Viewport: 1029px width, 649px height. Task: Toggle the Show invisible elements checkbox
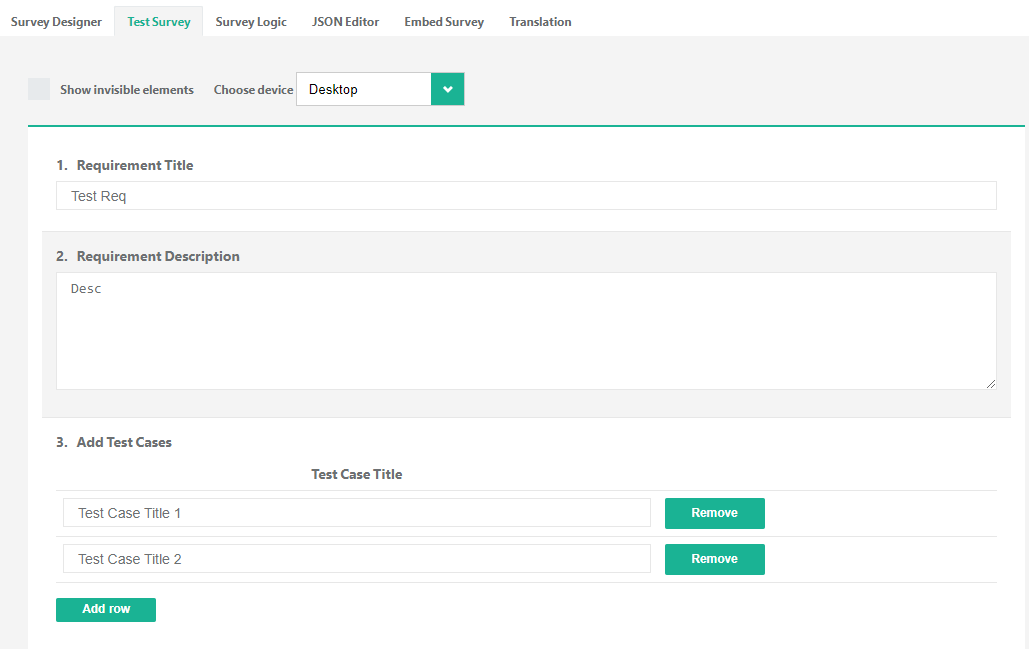[x=39, y=89]
